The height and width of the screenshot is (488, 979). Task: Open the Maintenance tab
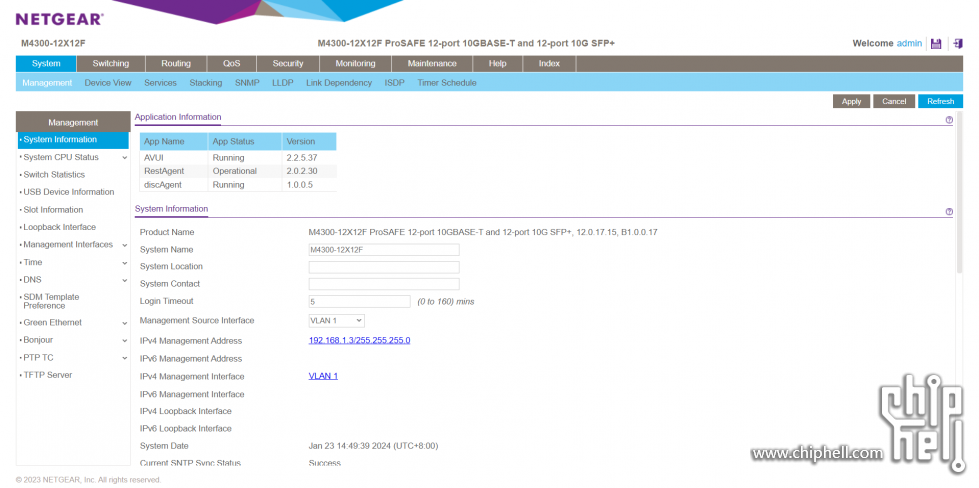click(432, 64)
